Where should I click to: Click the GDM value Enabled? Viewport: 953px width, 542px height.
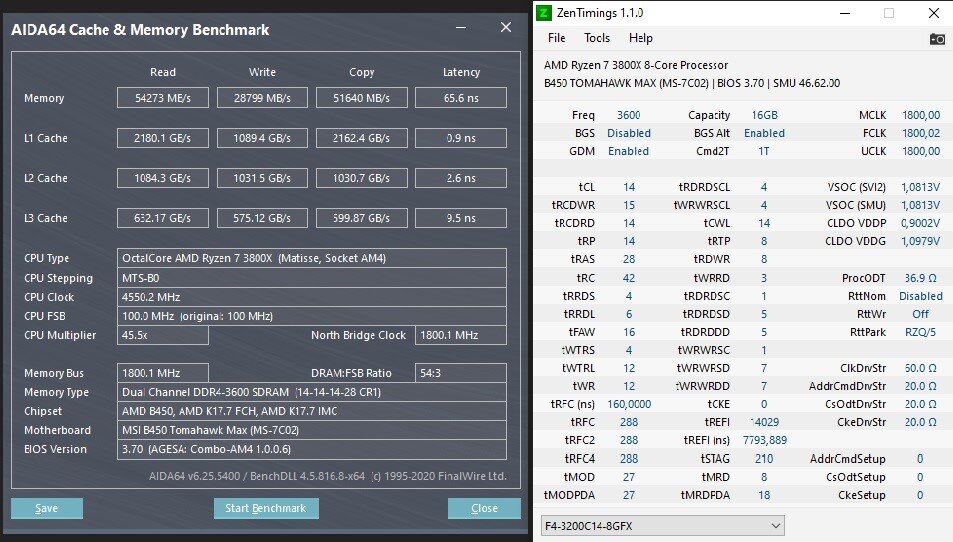628,151
